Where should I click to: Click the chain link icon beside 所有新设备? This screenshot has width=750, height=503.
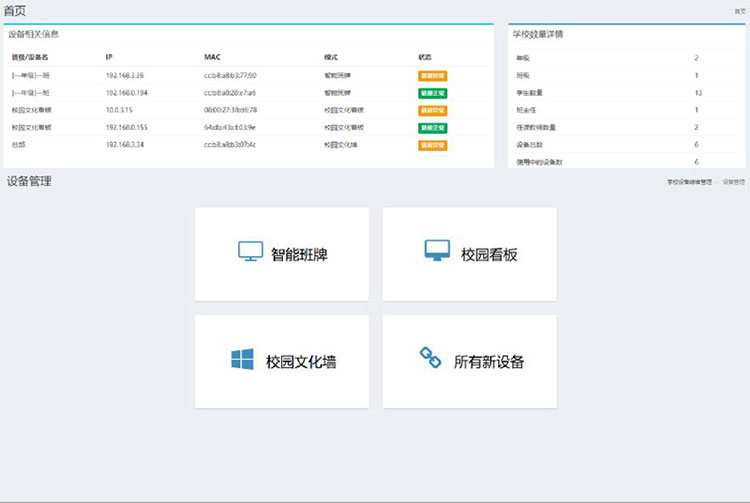tap(430, 358)
